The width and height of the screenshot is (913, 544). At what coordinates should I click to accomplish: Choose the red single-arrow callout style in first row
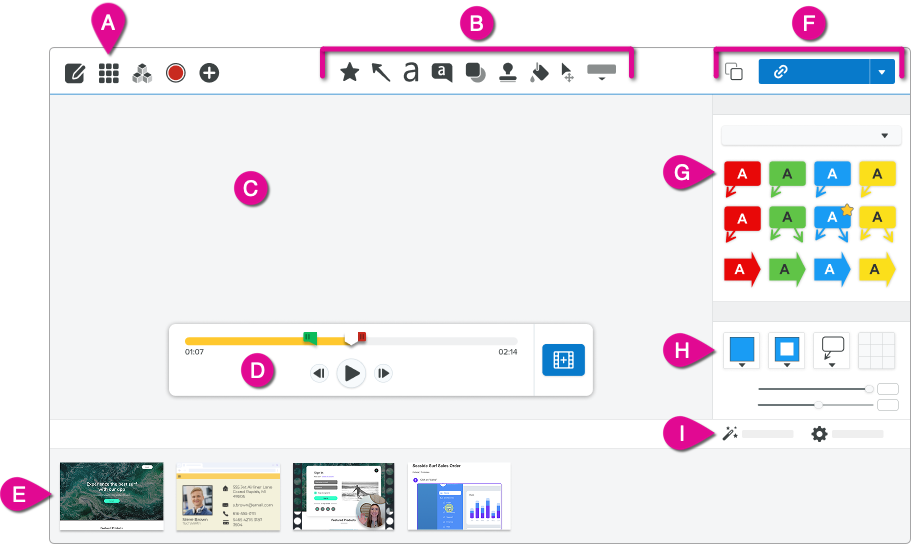click(x=742, y=179)
